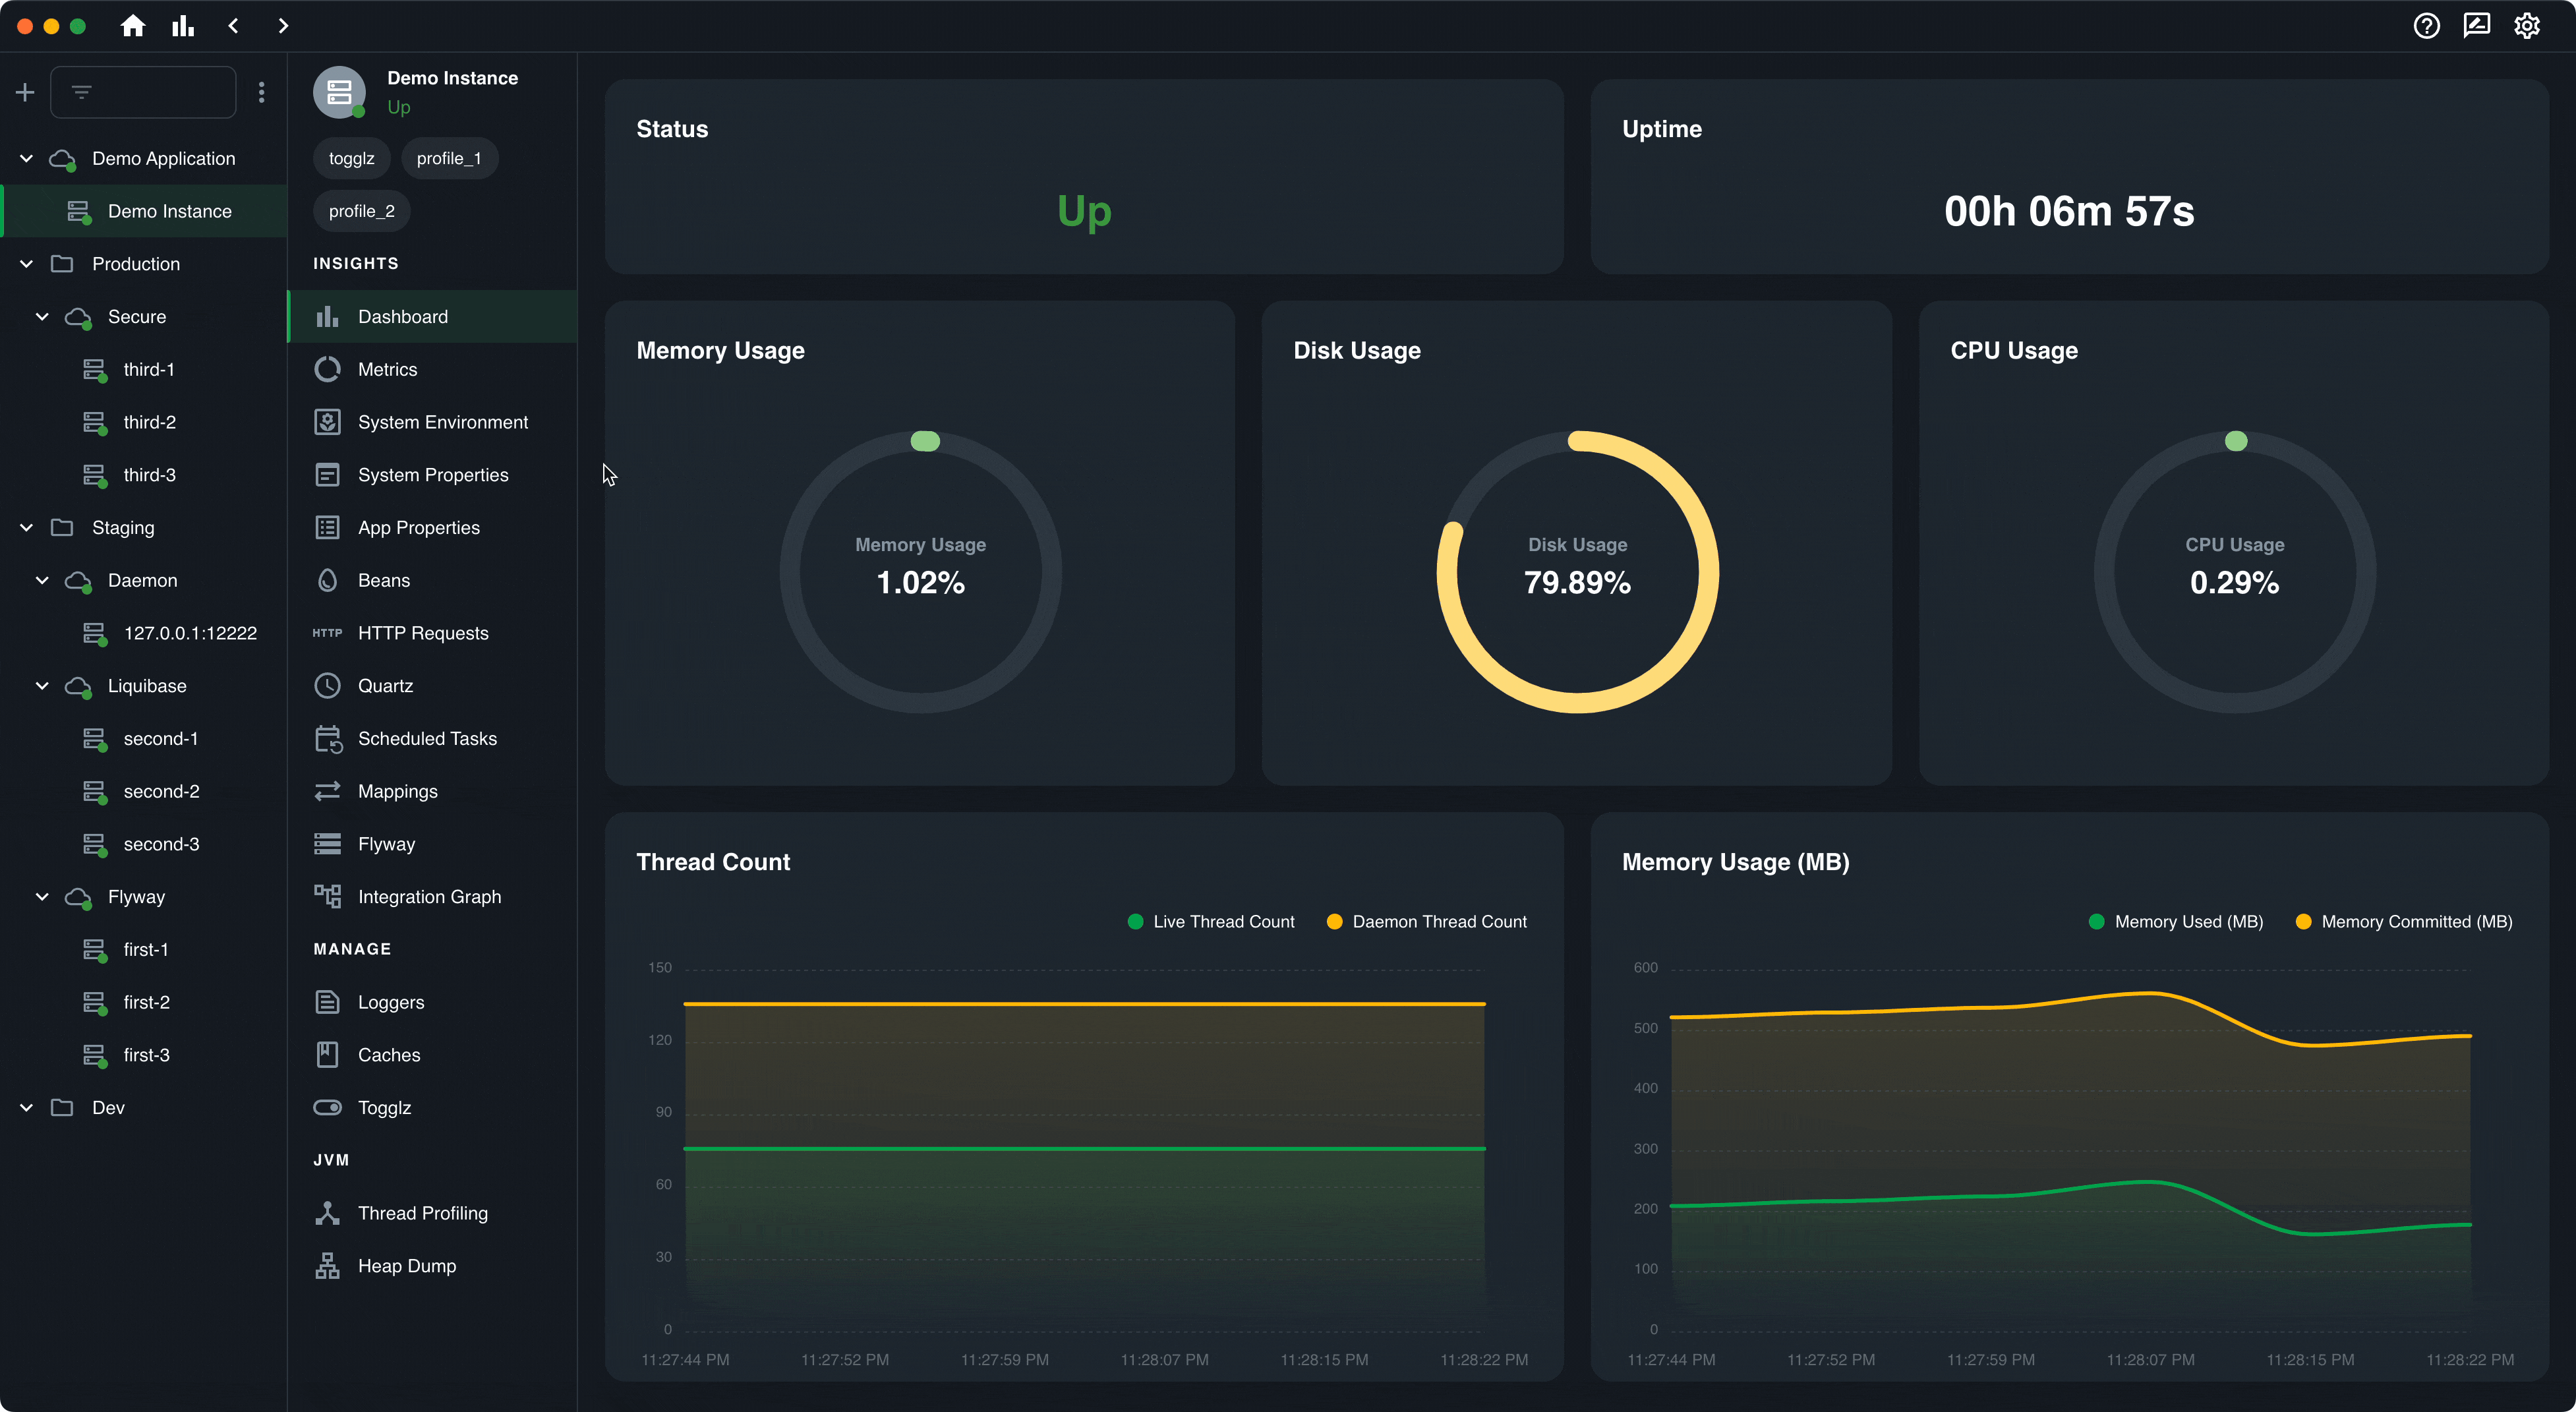Click the Thread Profiling icon under JVM

tap(327, 1212)
